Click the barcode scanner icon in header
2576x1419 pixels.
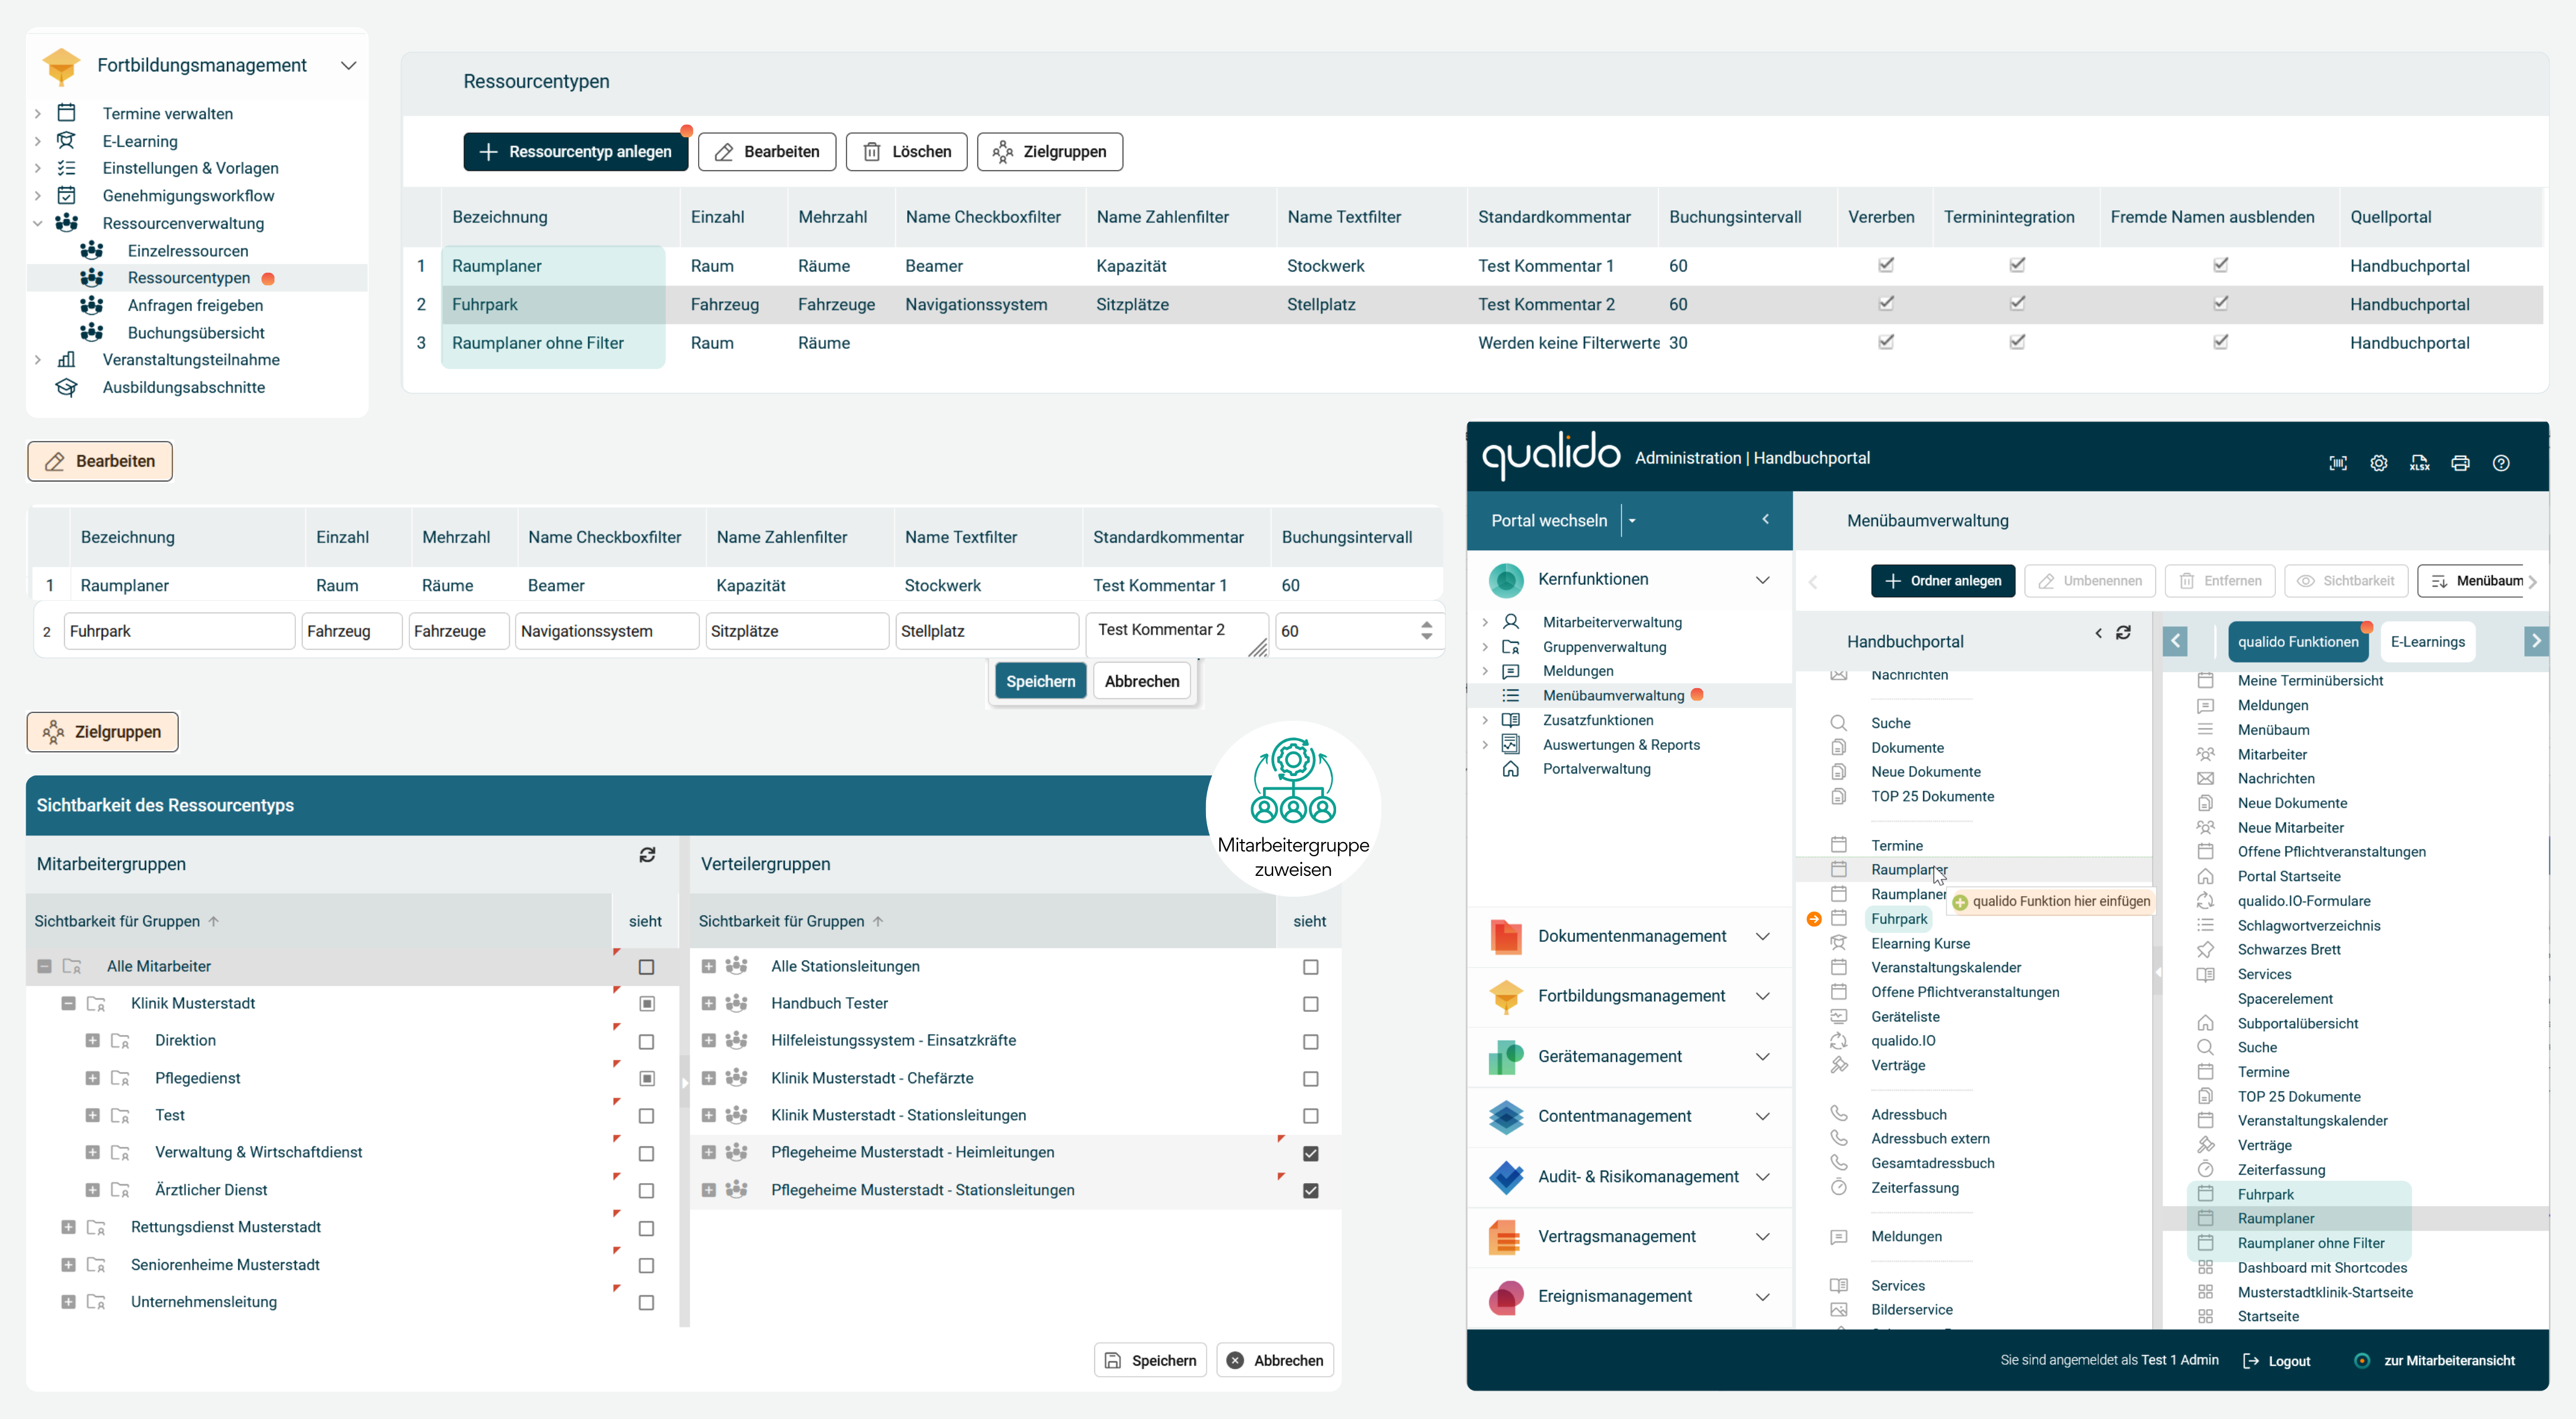(x=2338, y=463)
